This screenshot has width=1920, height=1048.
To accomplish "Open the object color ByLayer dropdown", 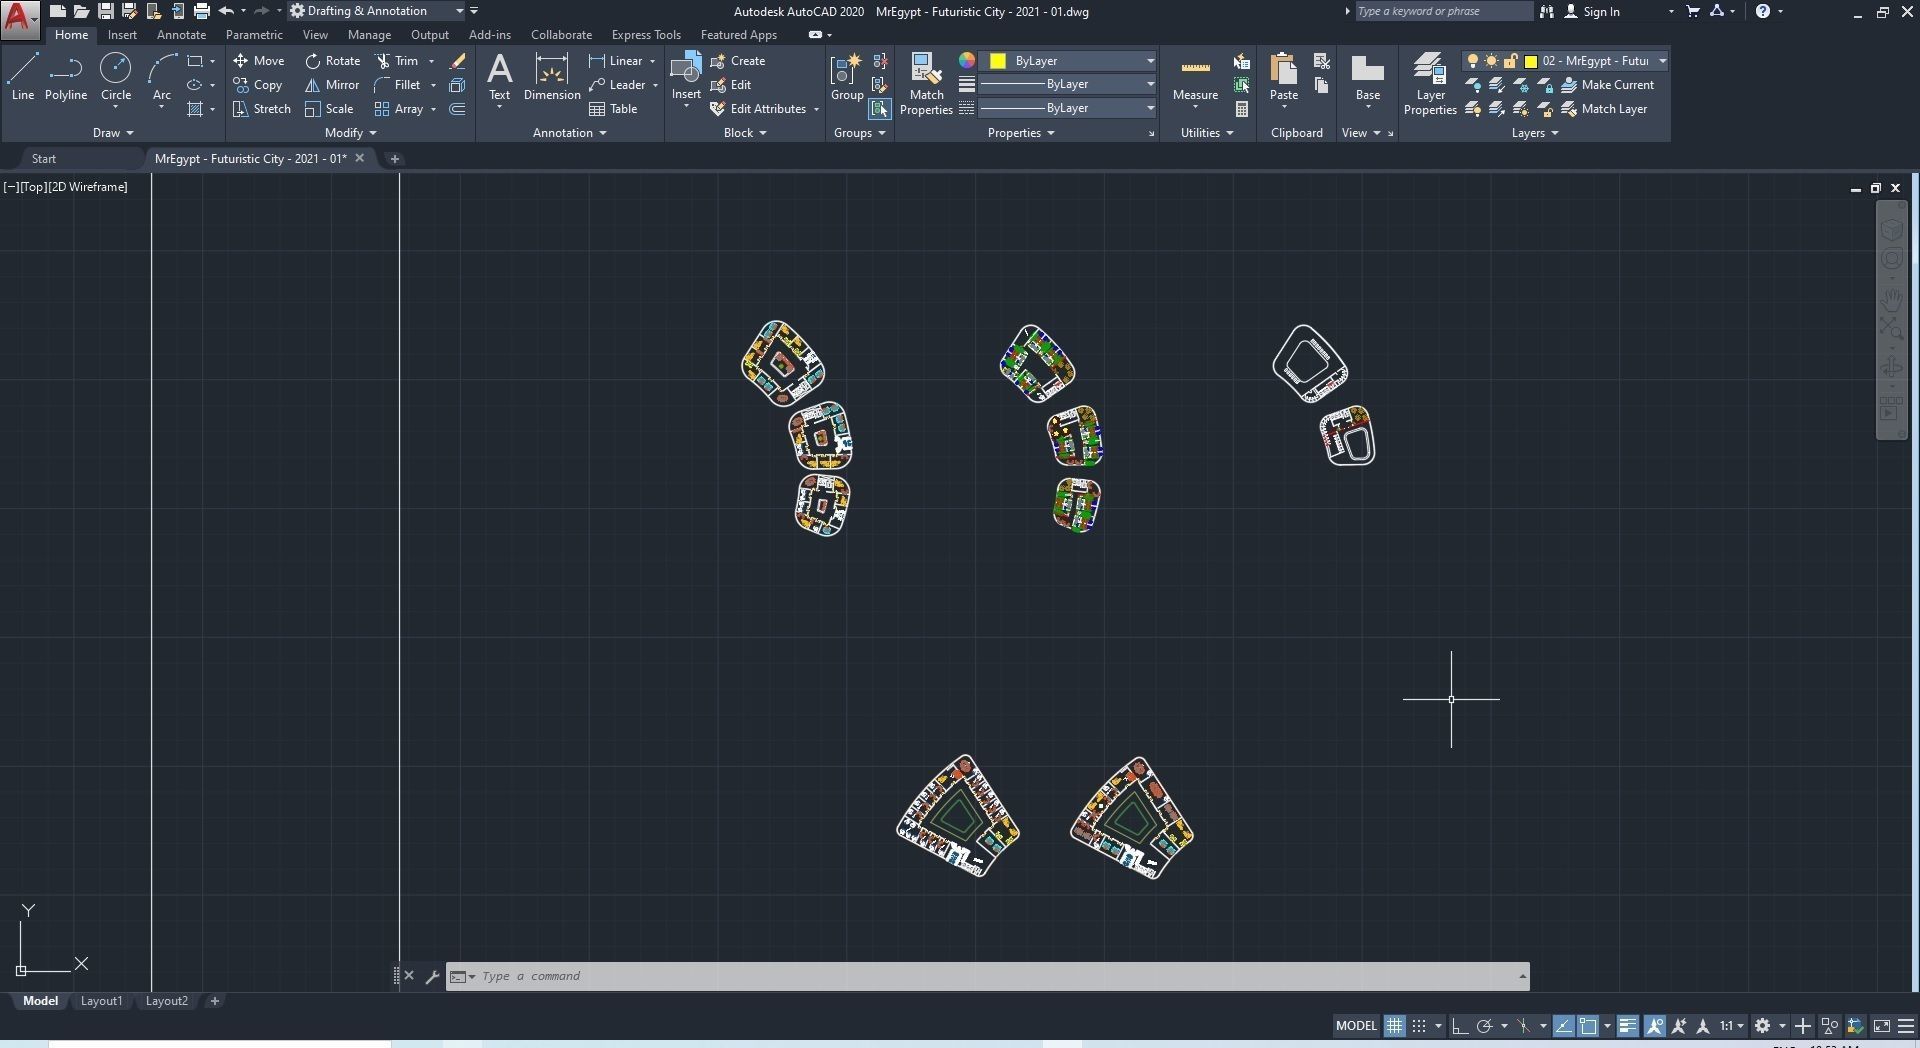I will click(1068, 61).
